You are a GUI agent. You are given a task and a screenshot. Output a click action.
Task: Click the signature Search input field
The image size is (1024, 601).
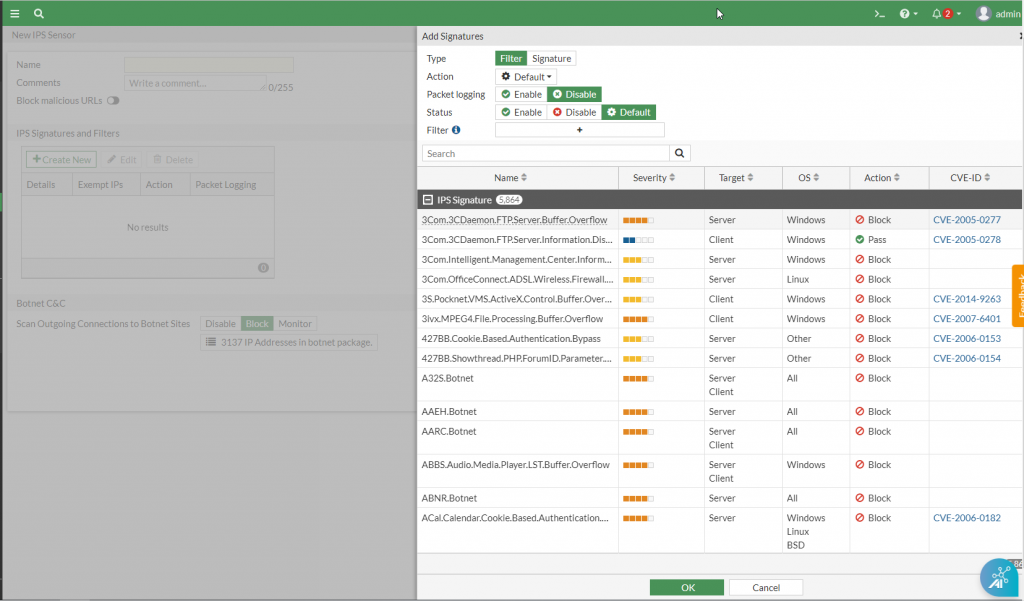545,154
